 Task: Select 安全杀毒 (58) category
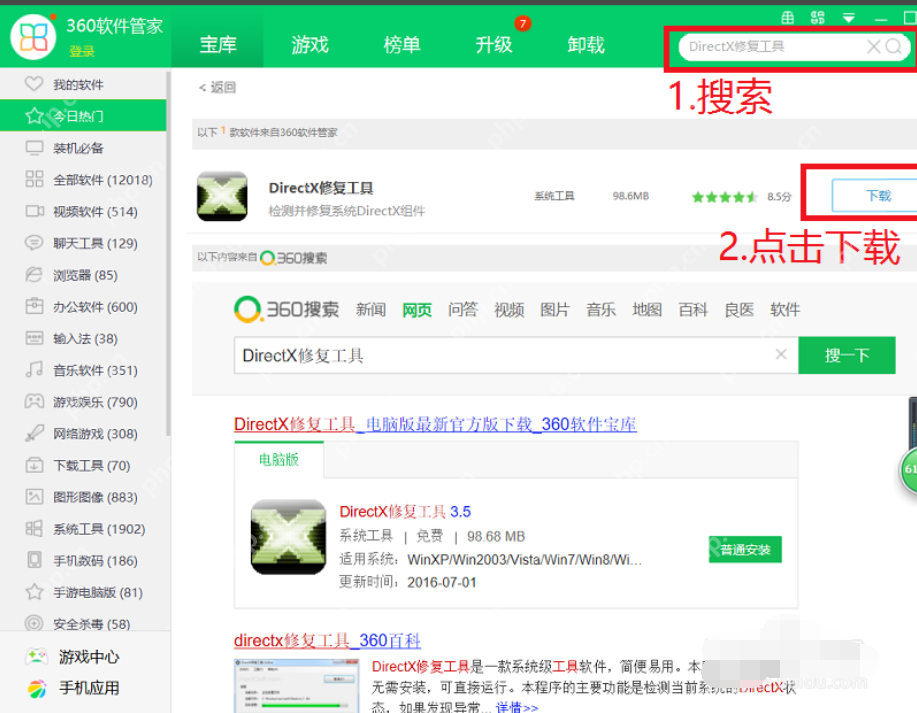click(83, 624)
